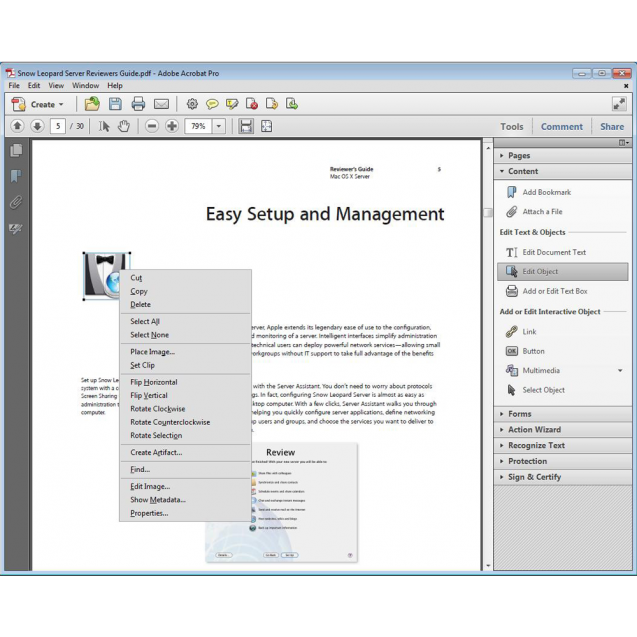Expand the Pages panel section

click(x=519, y=156)
